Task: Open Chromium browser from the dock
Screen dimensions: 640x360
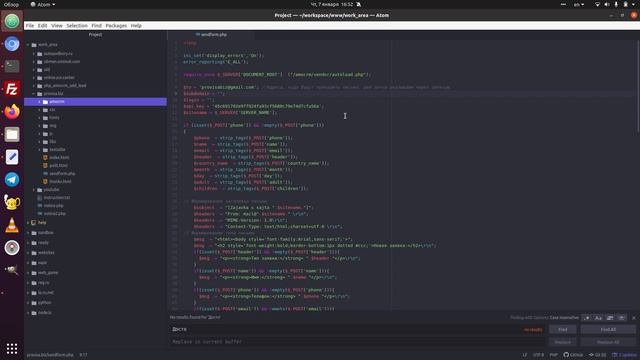Action: [12, 44]
